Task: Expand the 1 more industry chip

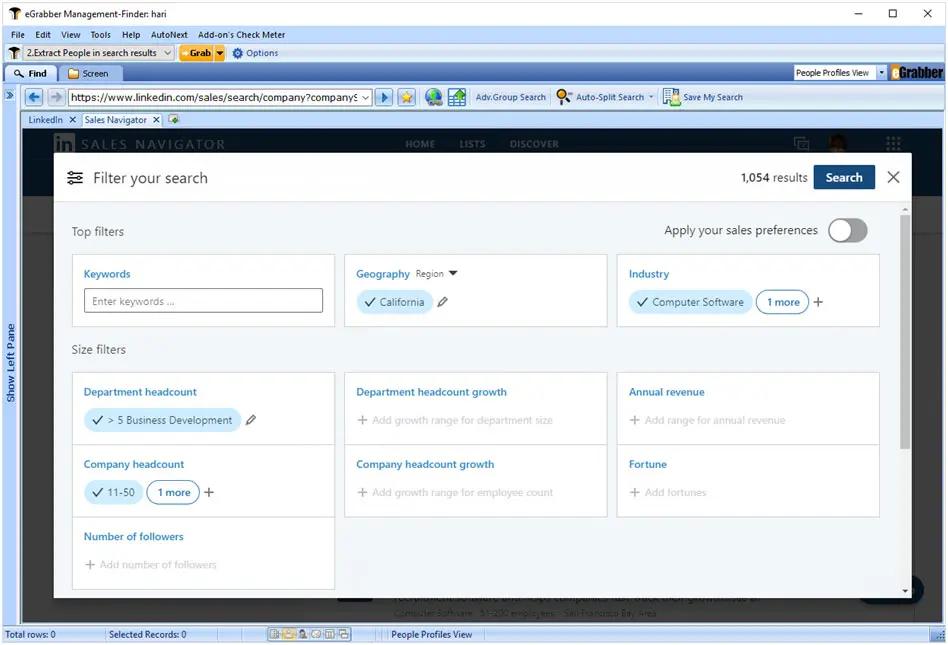Action: tap(782, 302)
